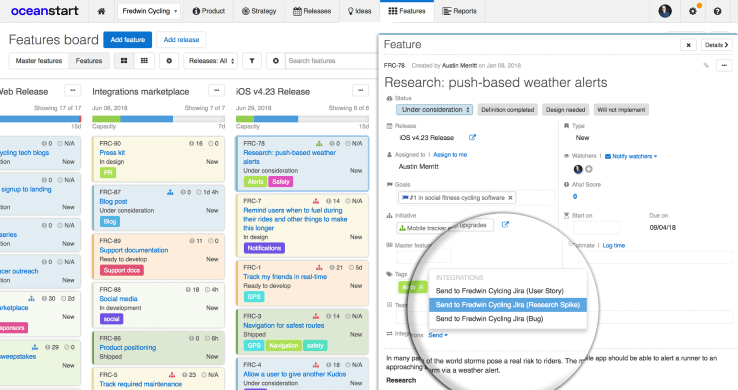Screen dimensions: 738x390
Task: Open the Releases: All filter dropdown
Action: coord(211,61)
